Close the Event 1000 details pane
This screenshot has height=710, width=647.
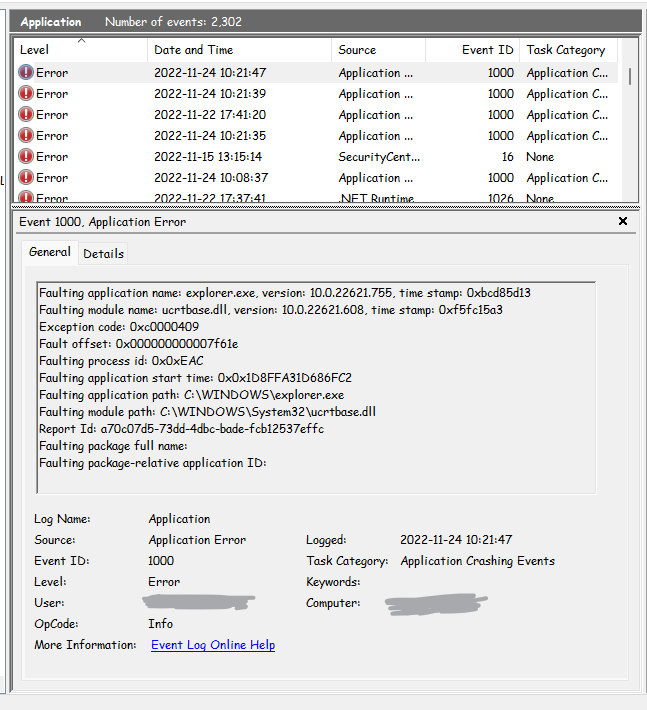(623, 221)
